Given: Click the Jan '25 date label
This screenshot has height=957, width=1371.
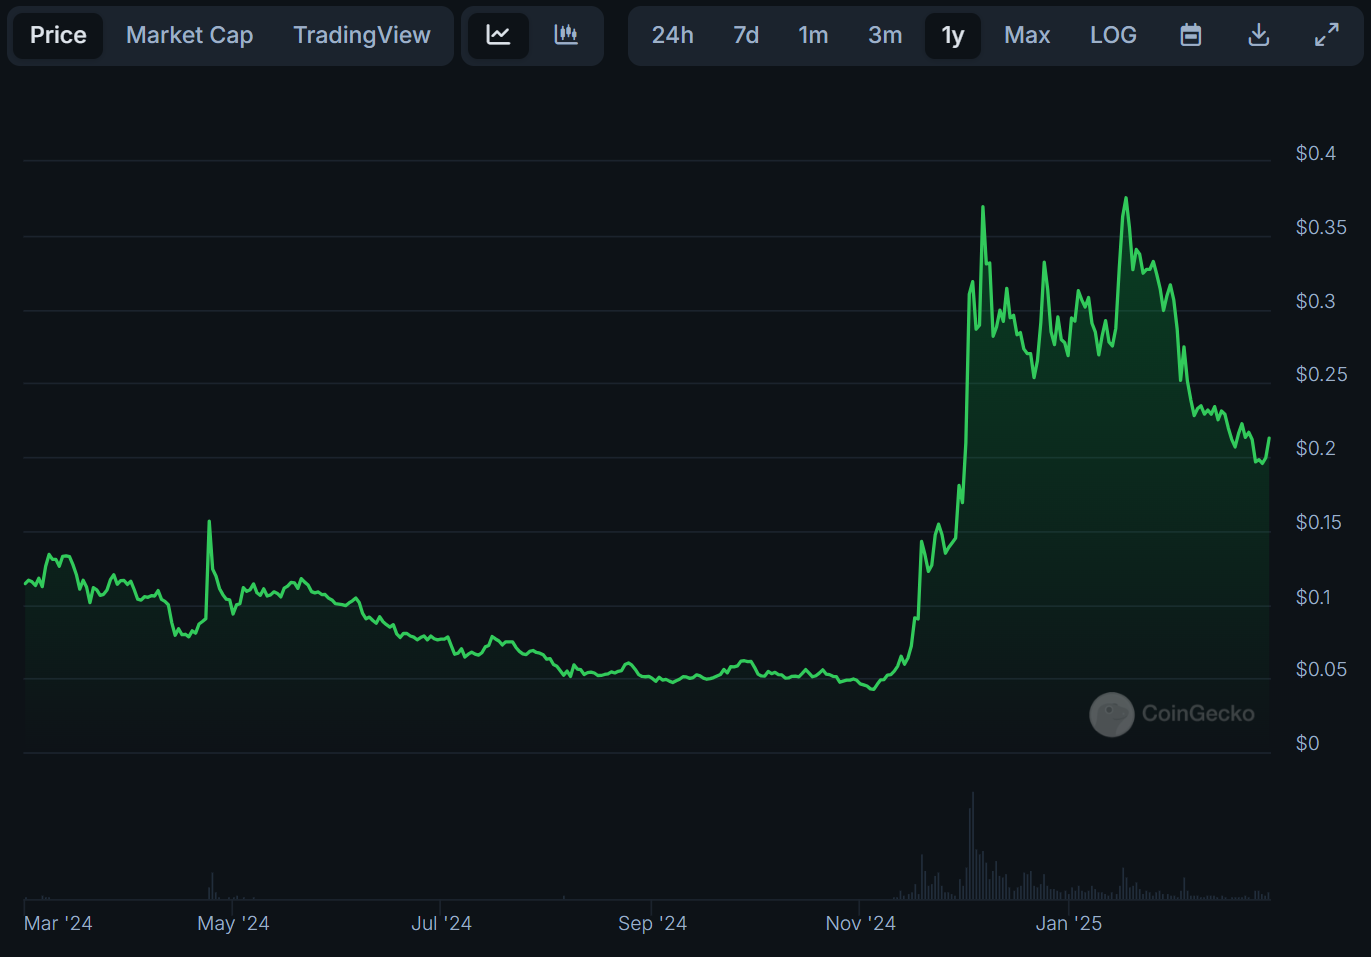Looking at the screenshot, I should pyautogui.click(x=1068, y=923).
